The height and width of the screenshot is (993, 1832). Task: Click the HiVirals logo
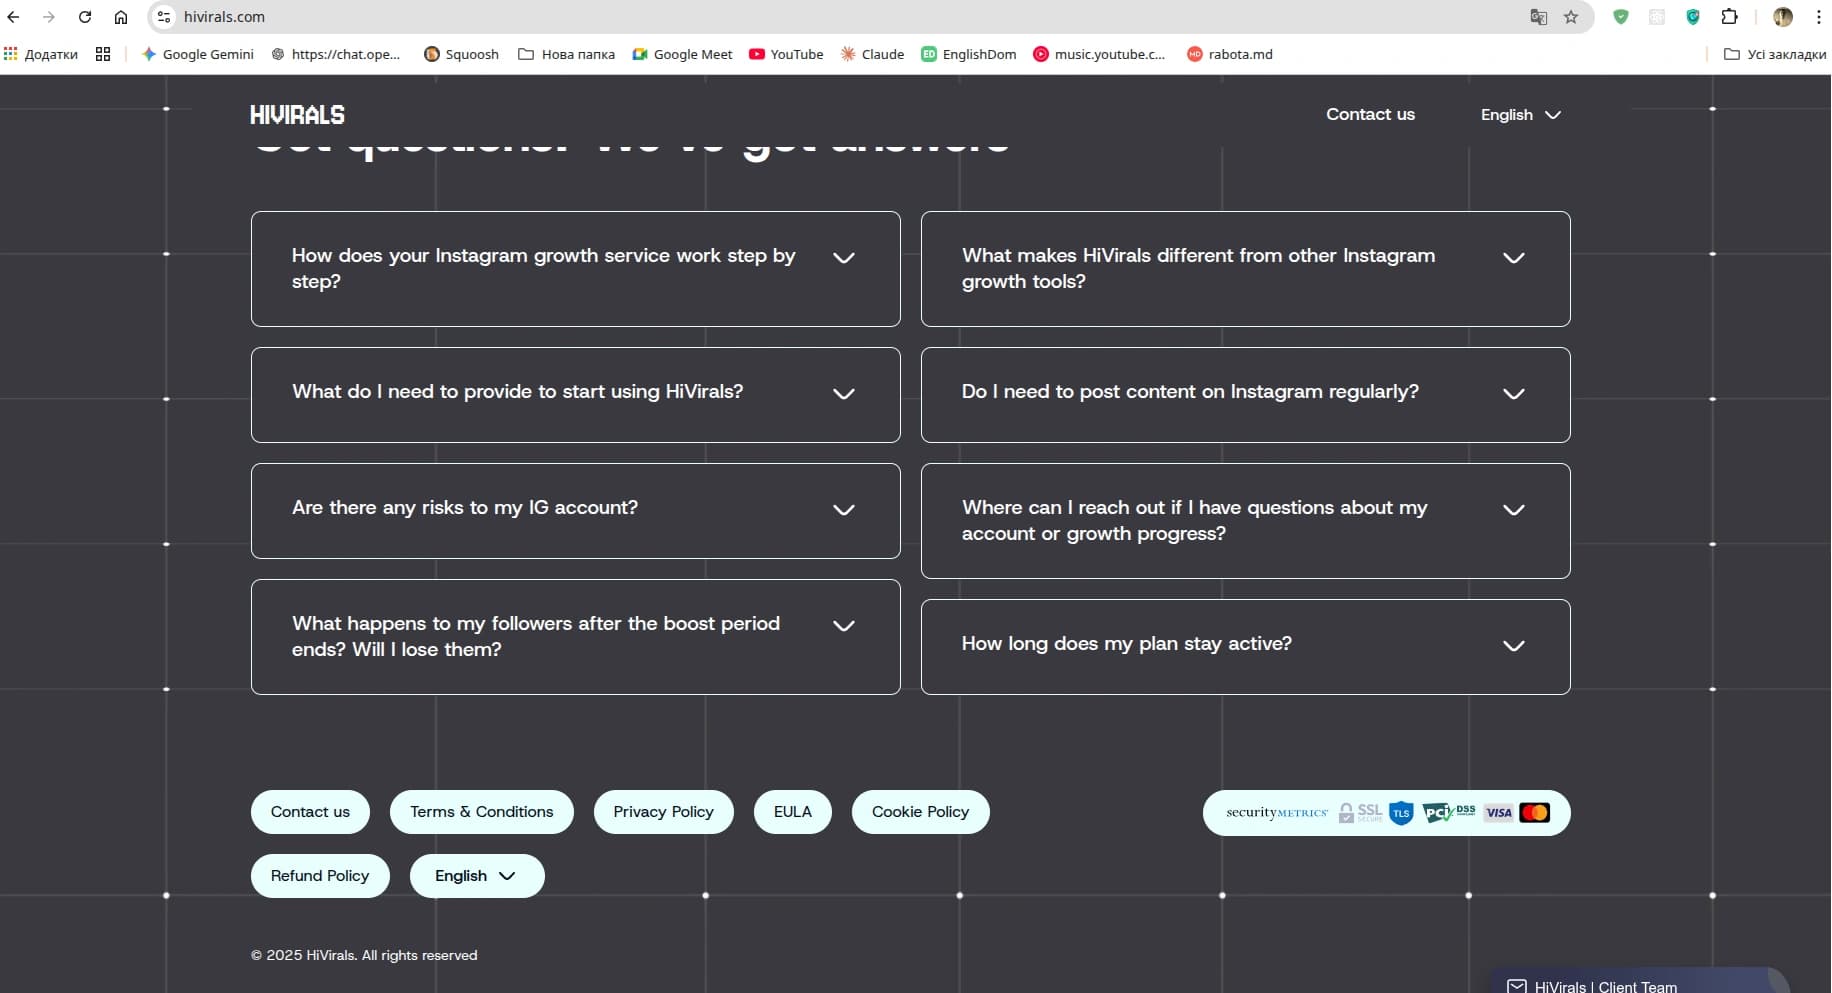point(297,115)
